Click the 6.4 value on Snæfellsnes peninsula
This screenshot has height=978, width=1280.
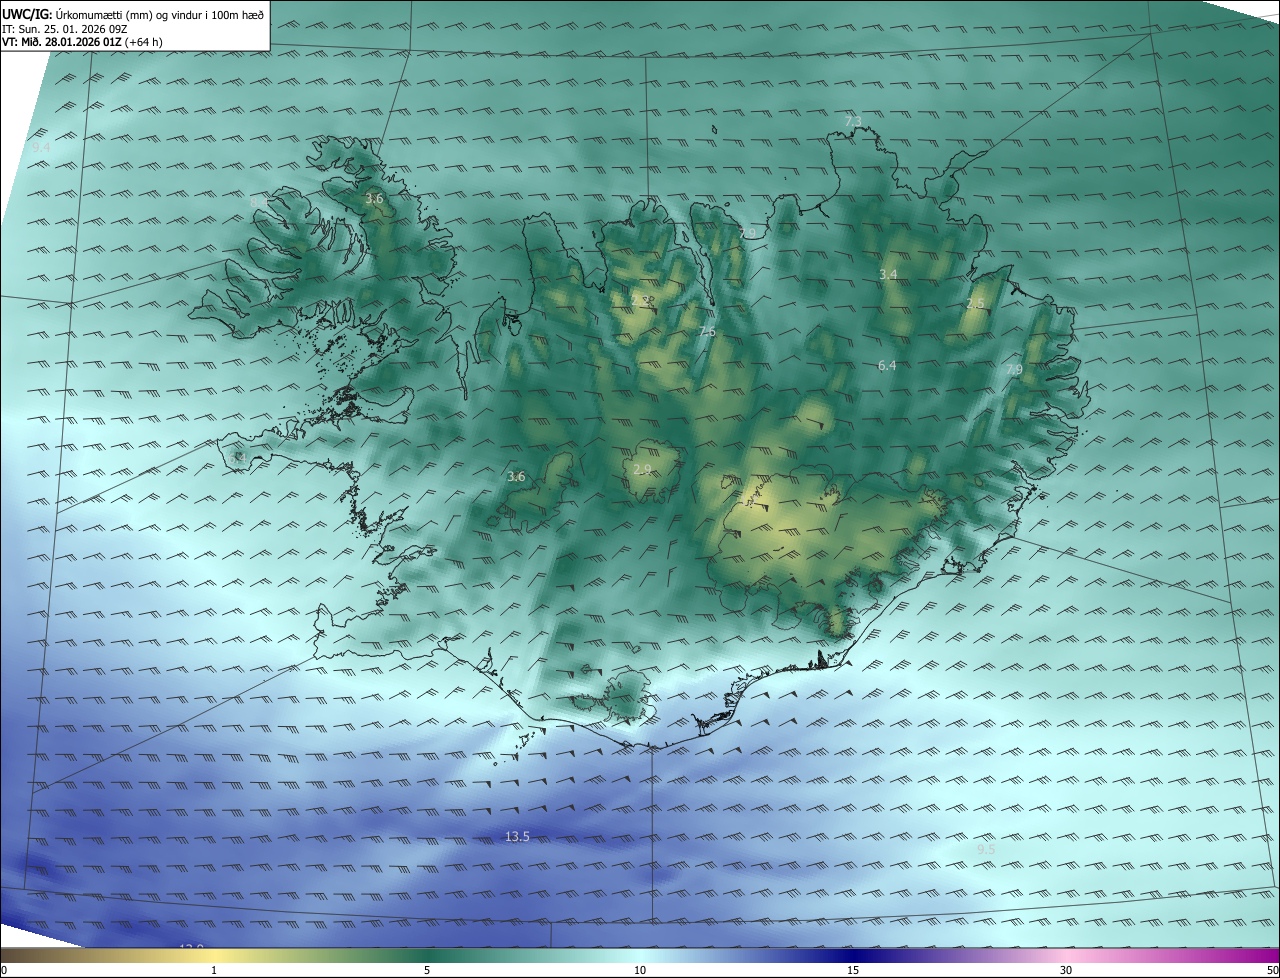tap(238, 457)
